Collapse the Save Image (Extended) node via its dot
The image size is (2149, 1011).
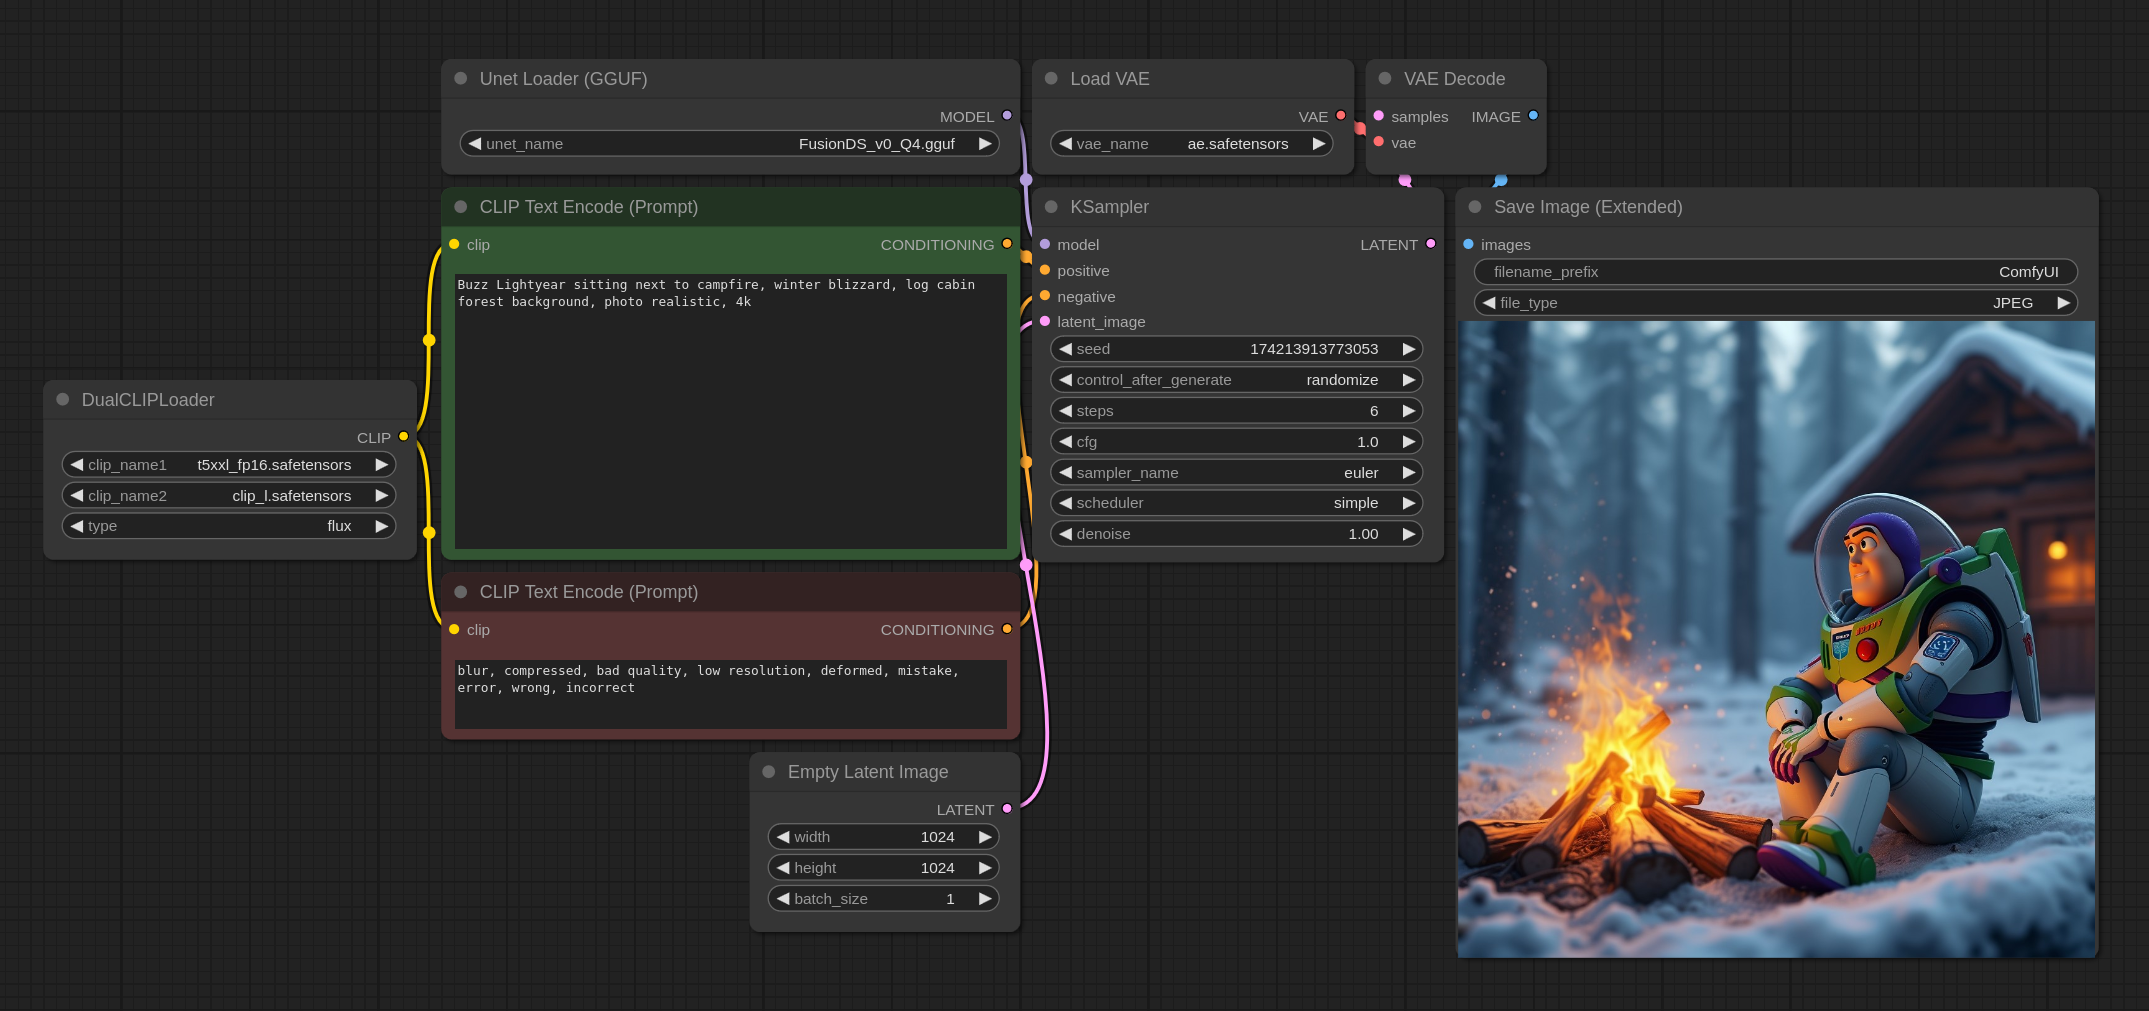1475,206
